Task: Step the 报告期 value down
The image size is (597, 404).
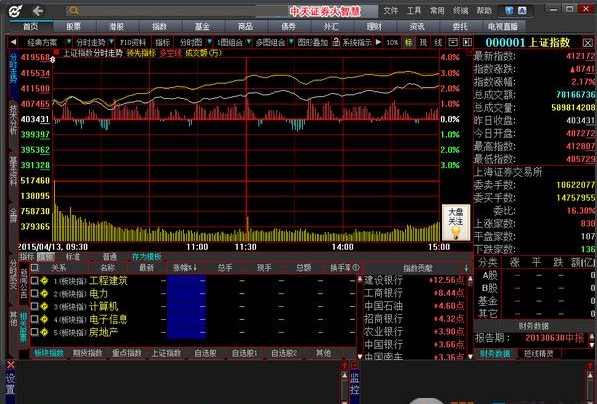Action: pos(592,344)
